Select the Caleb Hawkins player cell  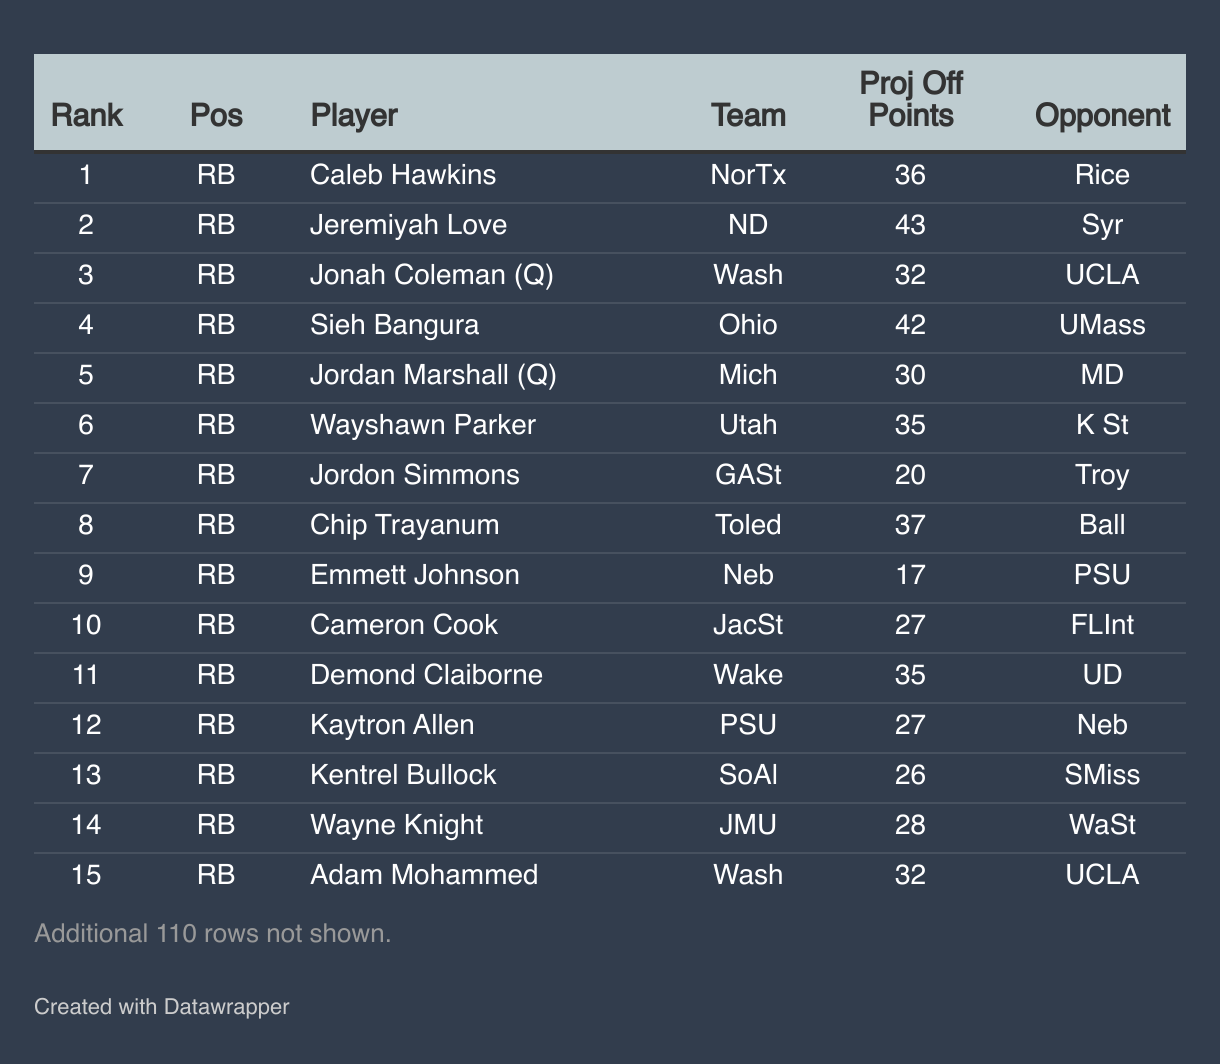click(403, 175)
